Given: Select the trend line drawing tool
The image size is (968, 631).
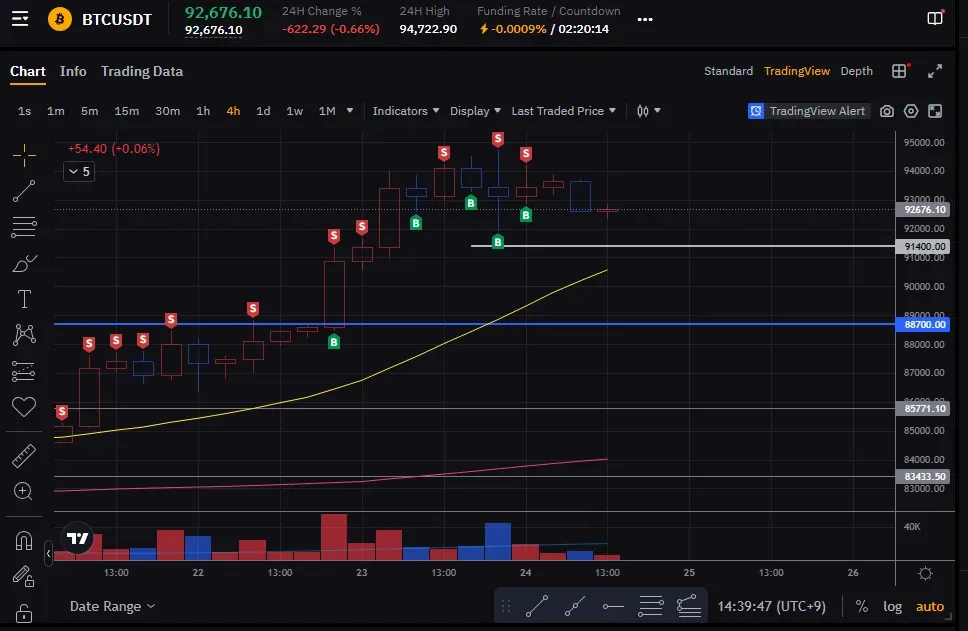Looking at the screenshot, I should click(24, 190).
